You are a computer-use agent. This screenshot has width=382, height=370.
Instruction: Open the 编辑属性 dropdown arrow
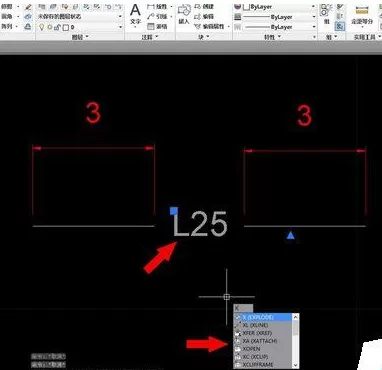pyautogui.click(x=229, y=26)
